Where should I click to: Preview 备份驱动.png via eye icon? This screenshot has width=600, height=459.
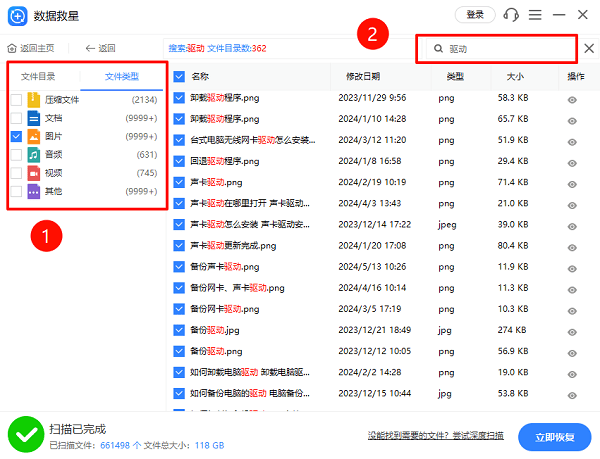click(572, 353)
